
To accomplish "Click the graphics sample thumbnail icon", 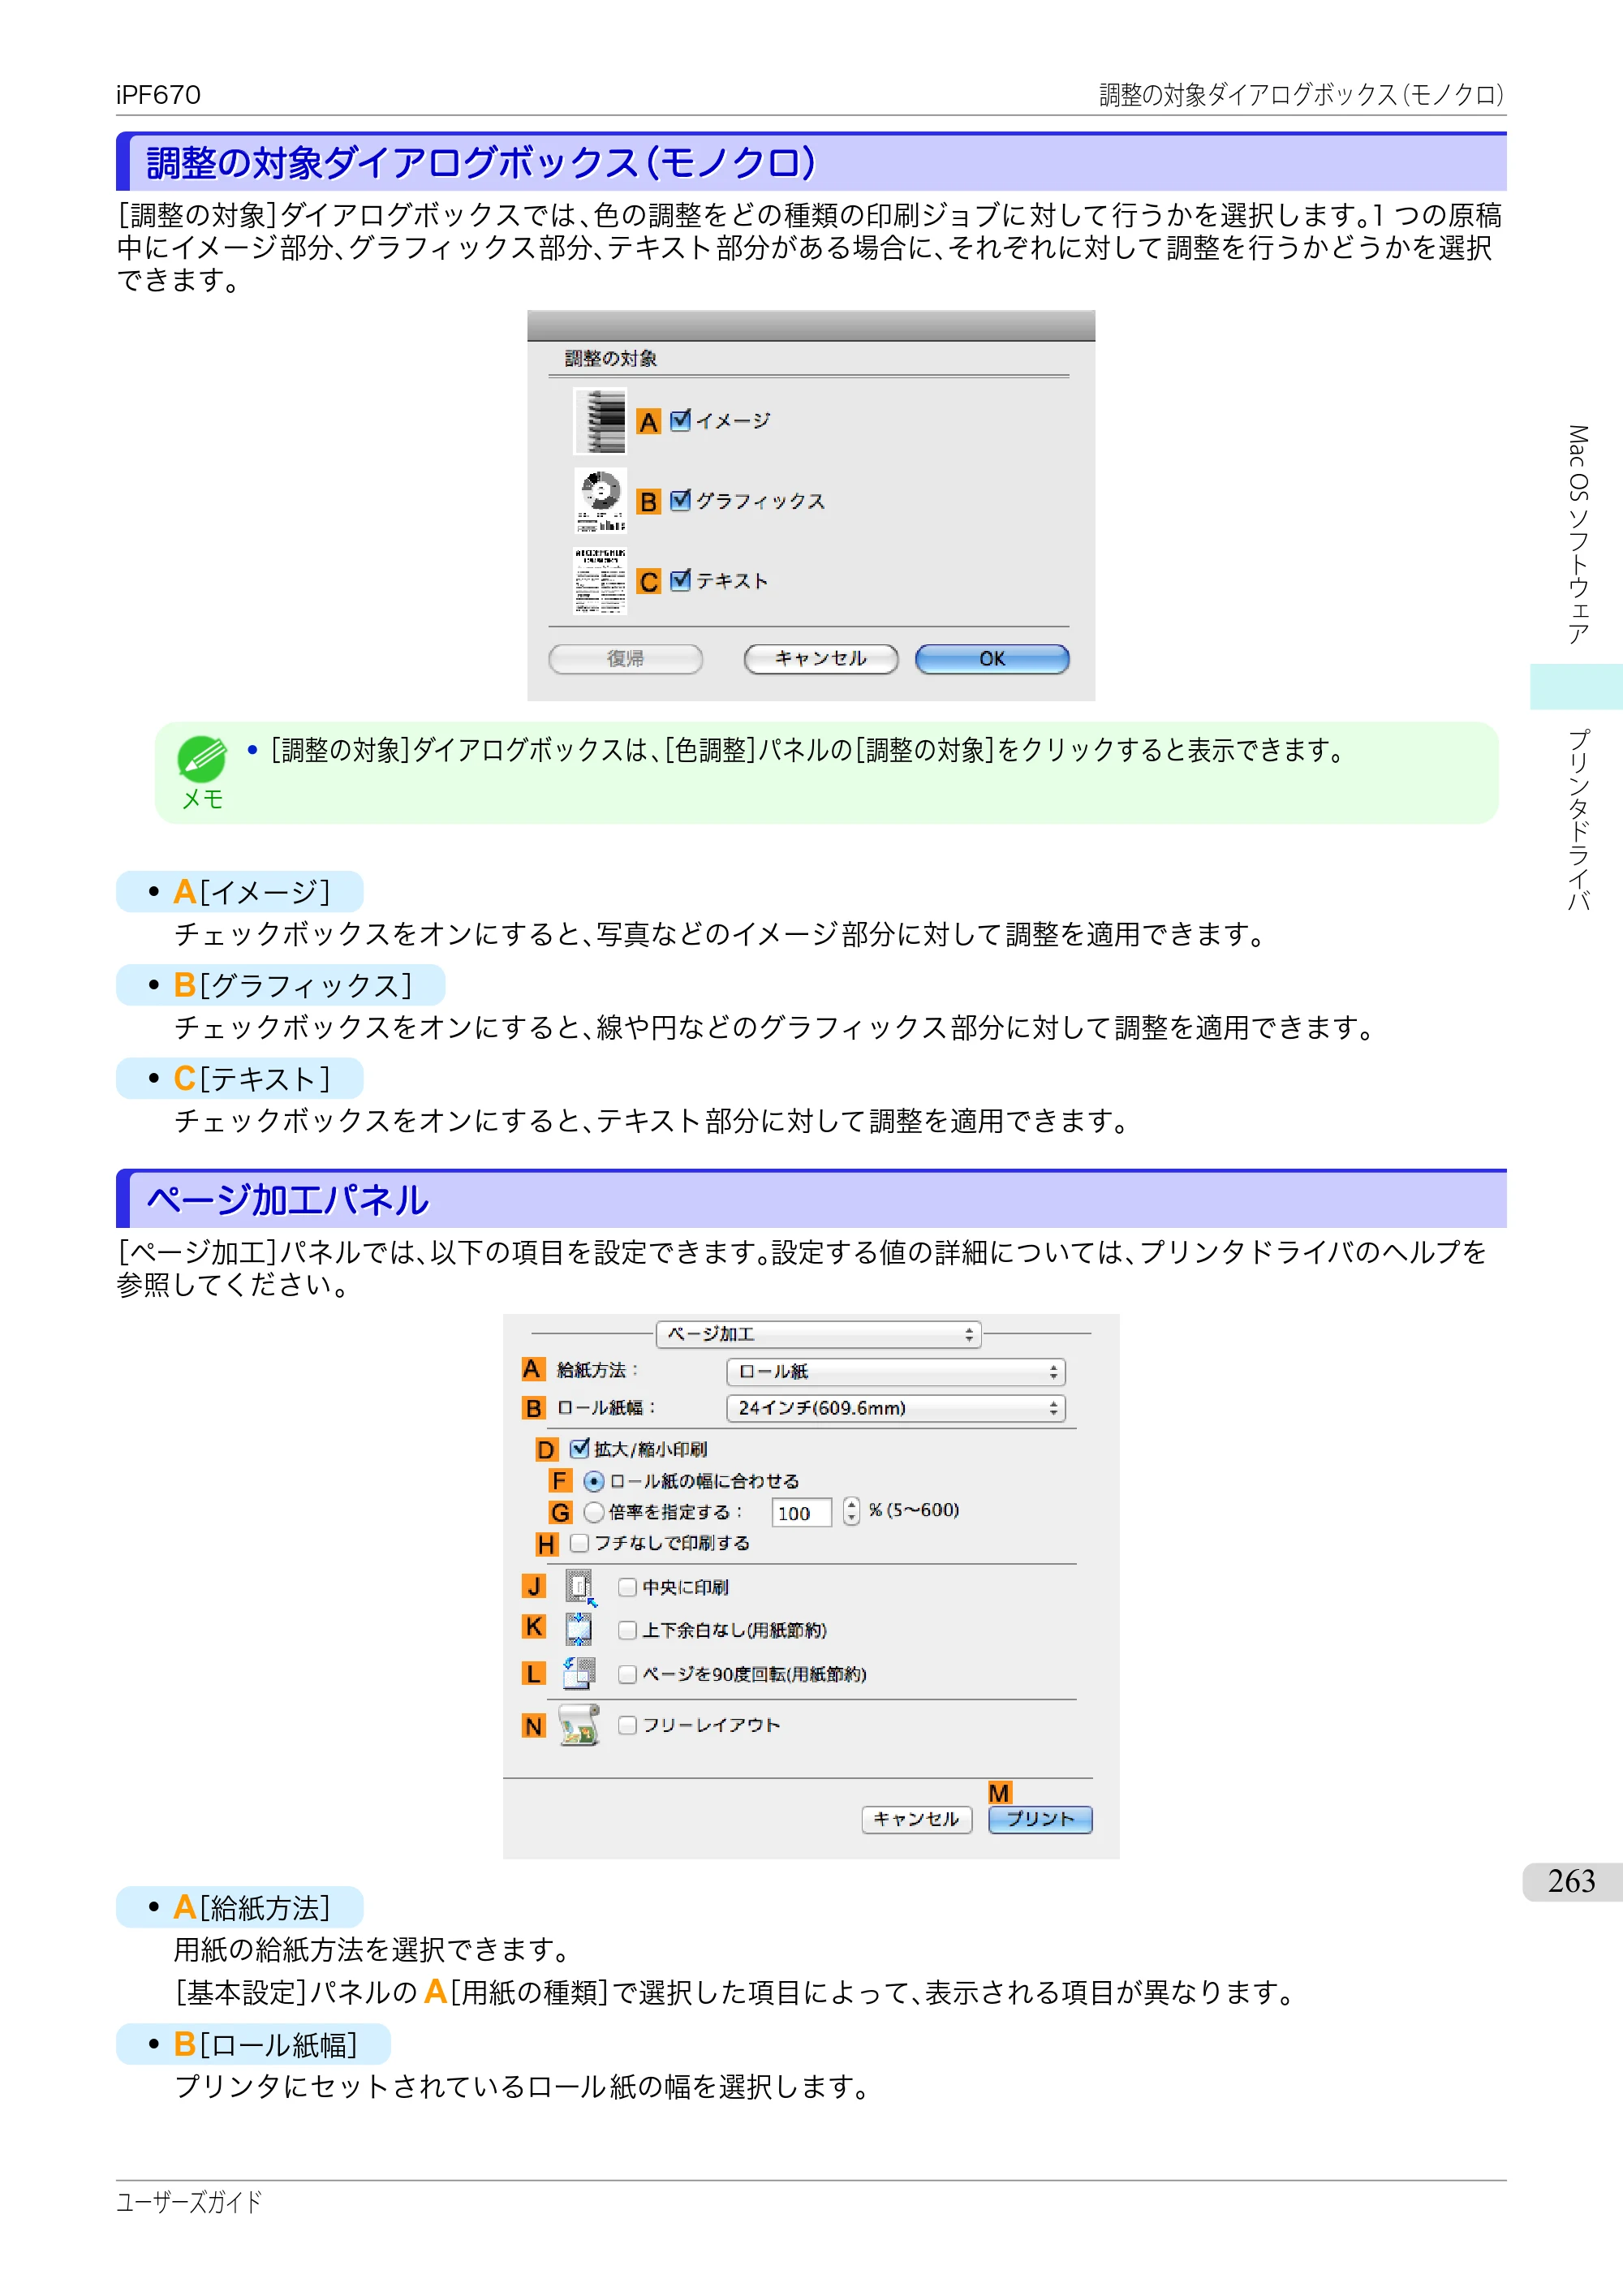I will pos(600,501).
